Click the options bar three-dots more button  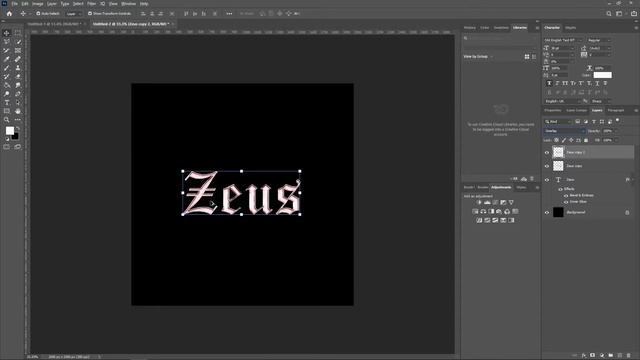point(229,13)
